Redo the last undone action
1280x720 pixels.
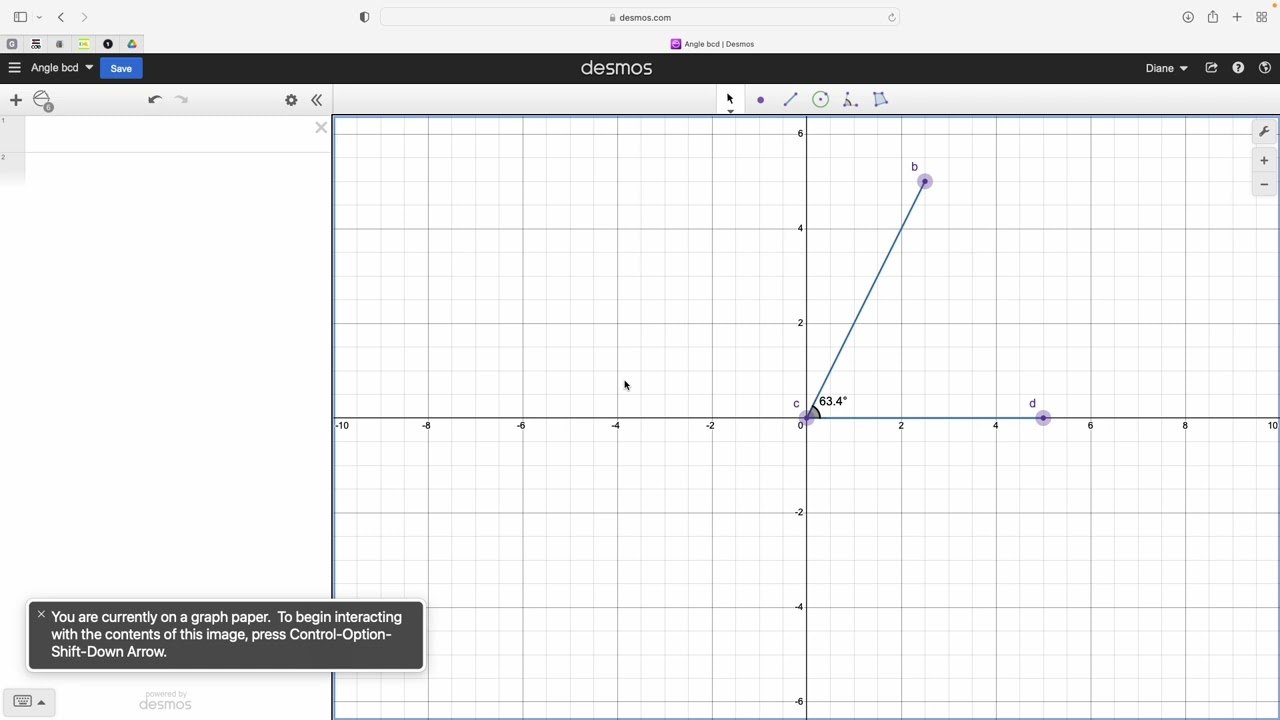[x=181, y=99]
